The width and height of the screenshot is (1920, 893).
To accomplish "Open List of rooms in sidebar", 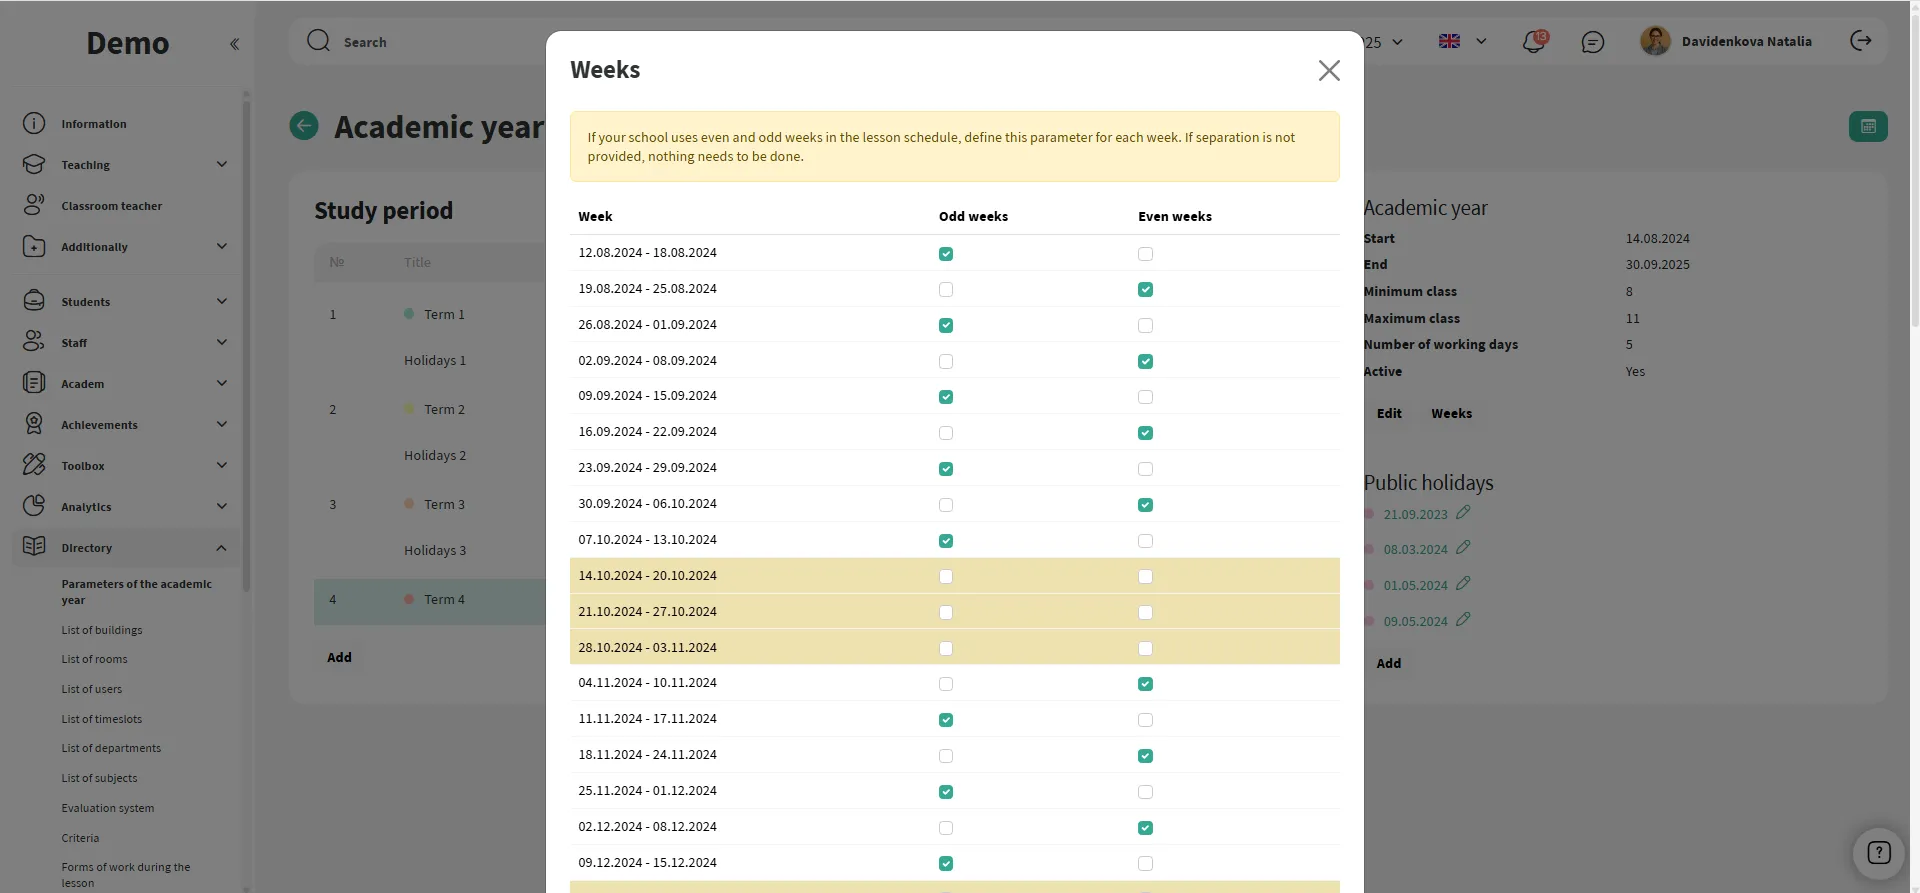I will [94, 660].
